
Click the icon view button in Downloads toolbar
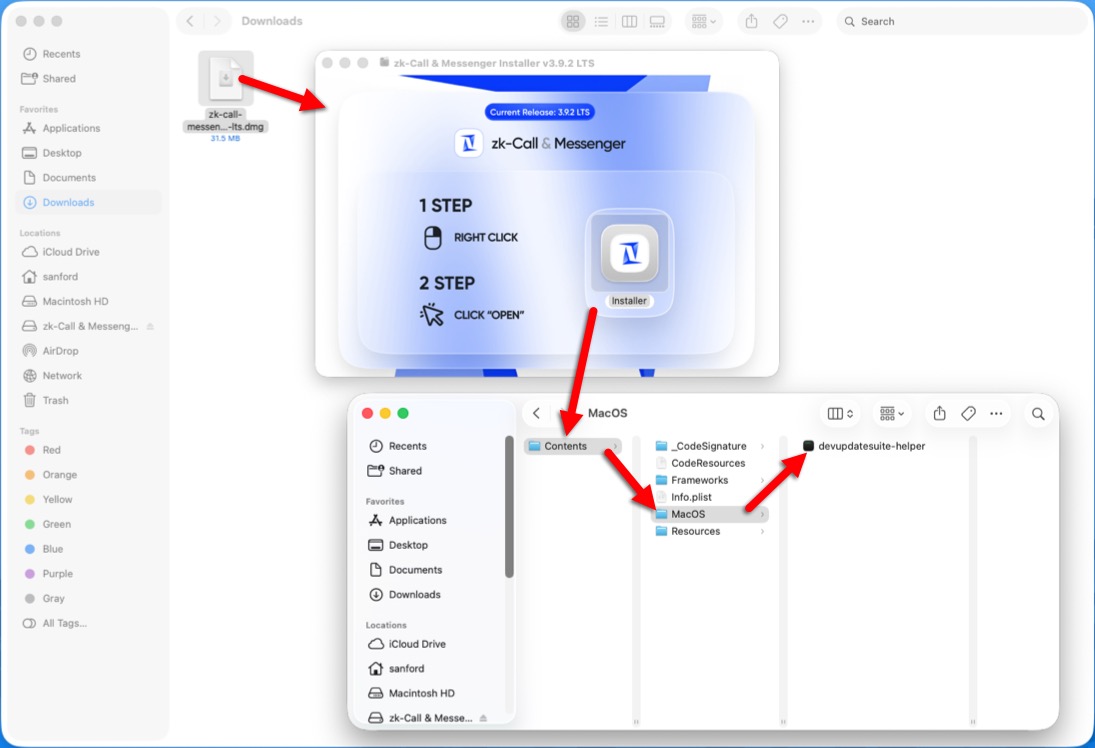point(573,21)
